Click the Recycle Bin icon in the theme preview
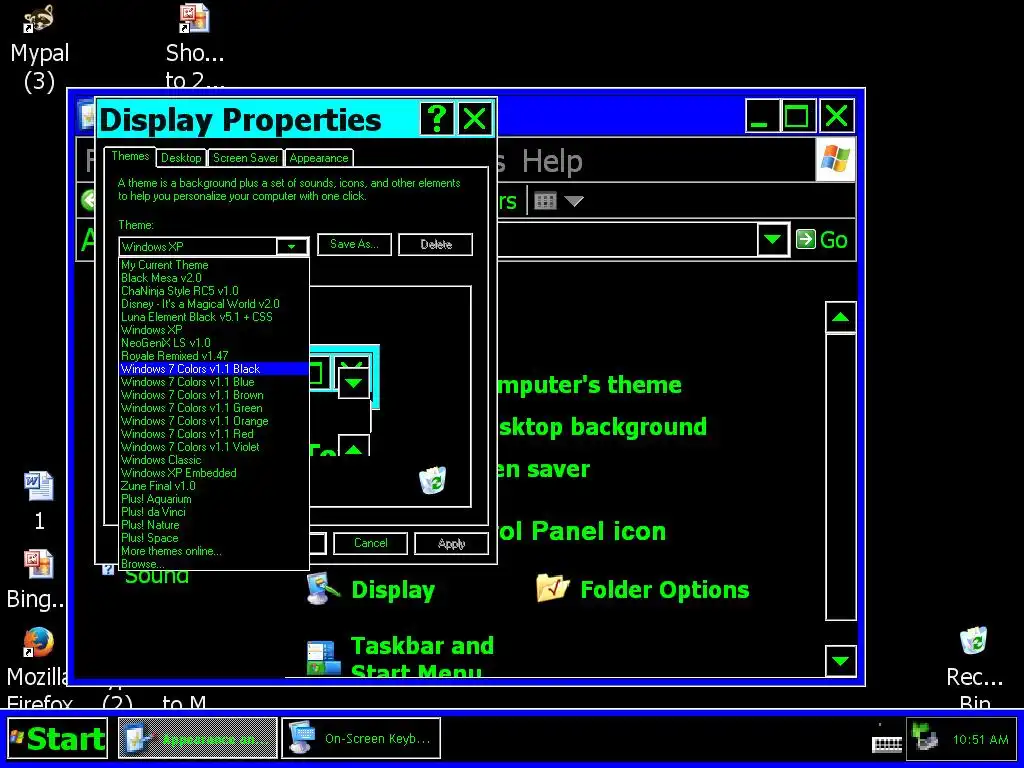This screenshot has width=1024, height=768. [432, 480]
